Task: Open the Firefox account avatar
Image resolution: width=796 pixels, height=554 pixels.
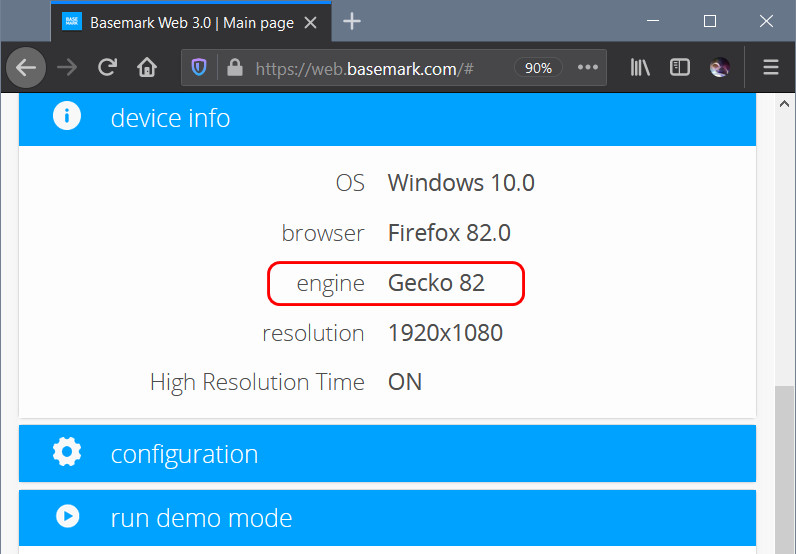Action: coord(720,67)
